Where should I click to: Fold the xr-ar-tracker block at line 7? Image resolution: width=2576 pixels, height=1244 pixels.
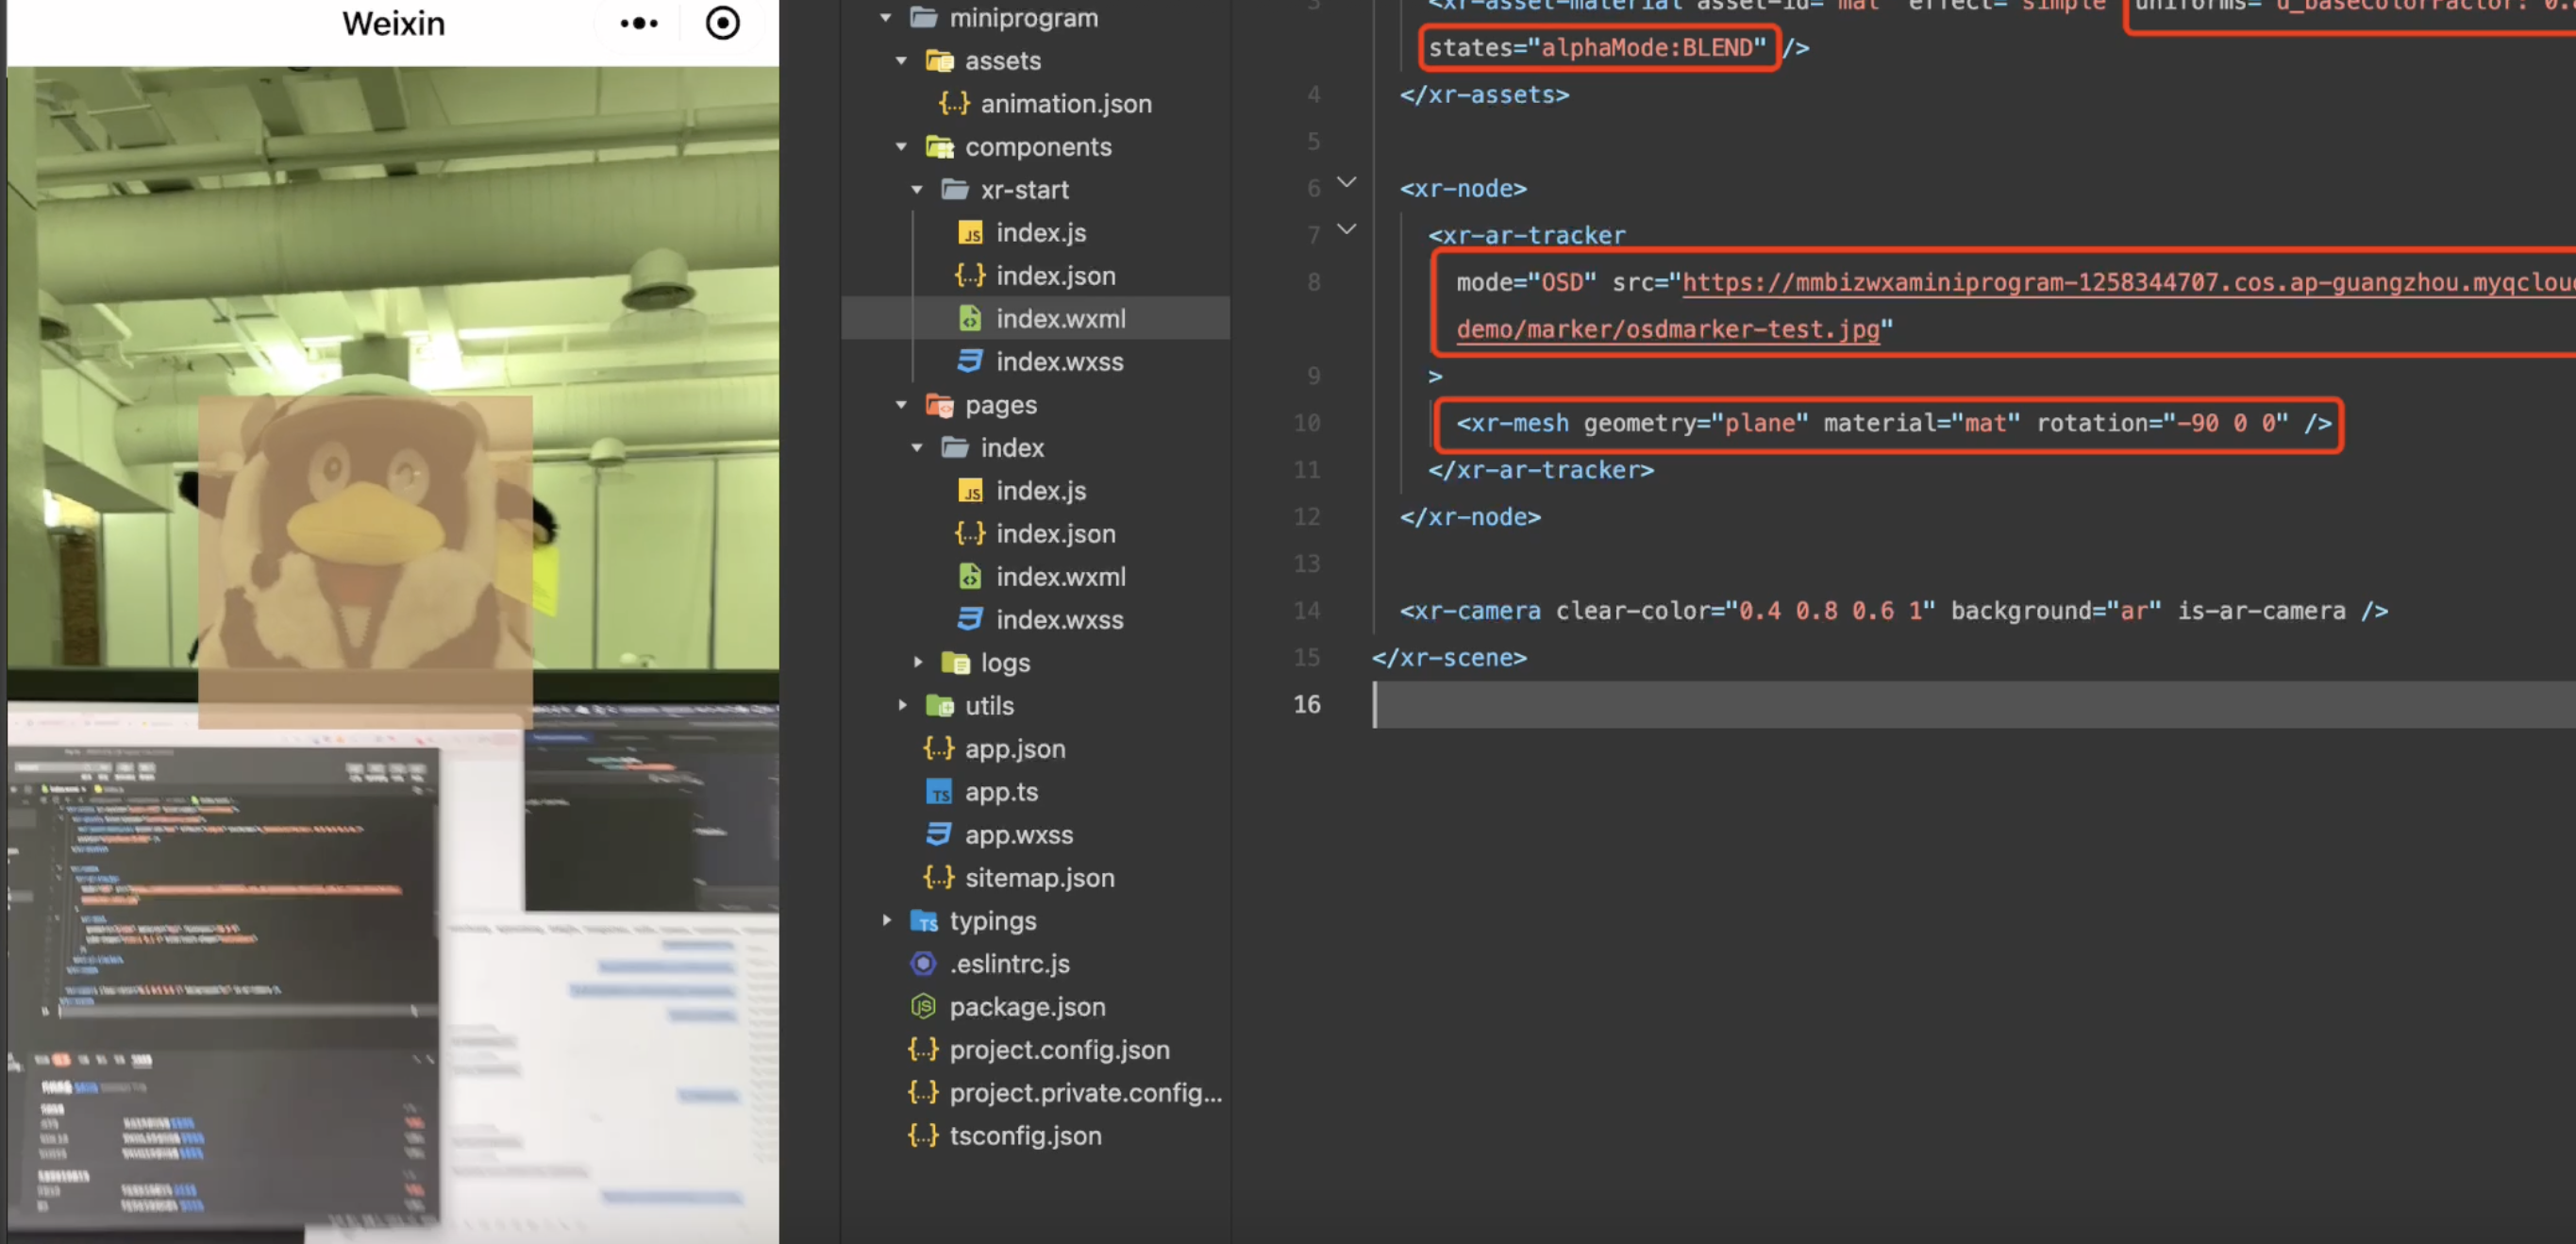coord(1347,230)
